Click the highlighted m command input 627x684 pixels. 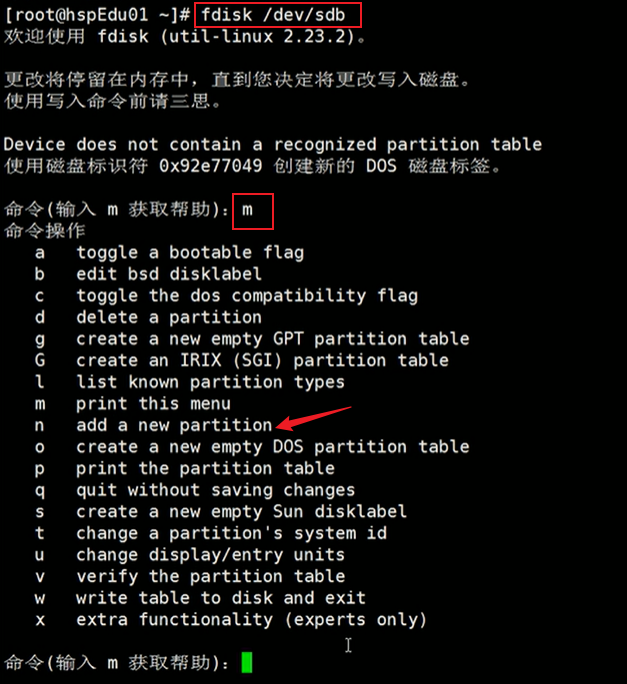pyautogui.click(x=250, y=210)
